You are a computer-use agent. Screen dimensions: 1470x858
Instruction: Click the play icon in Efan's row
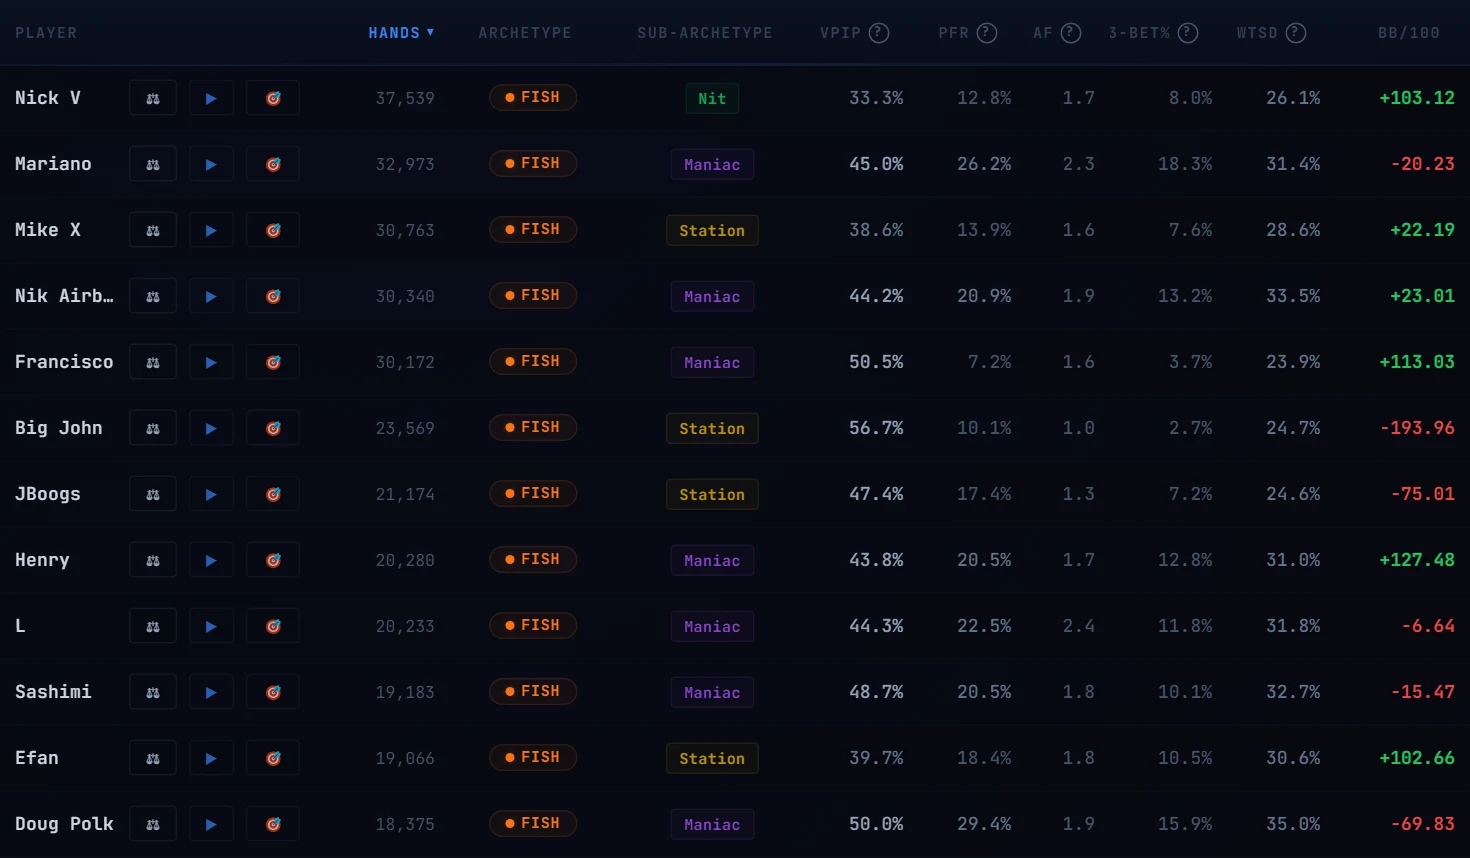[x=211, y=758]
